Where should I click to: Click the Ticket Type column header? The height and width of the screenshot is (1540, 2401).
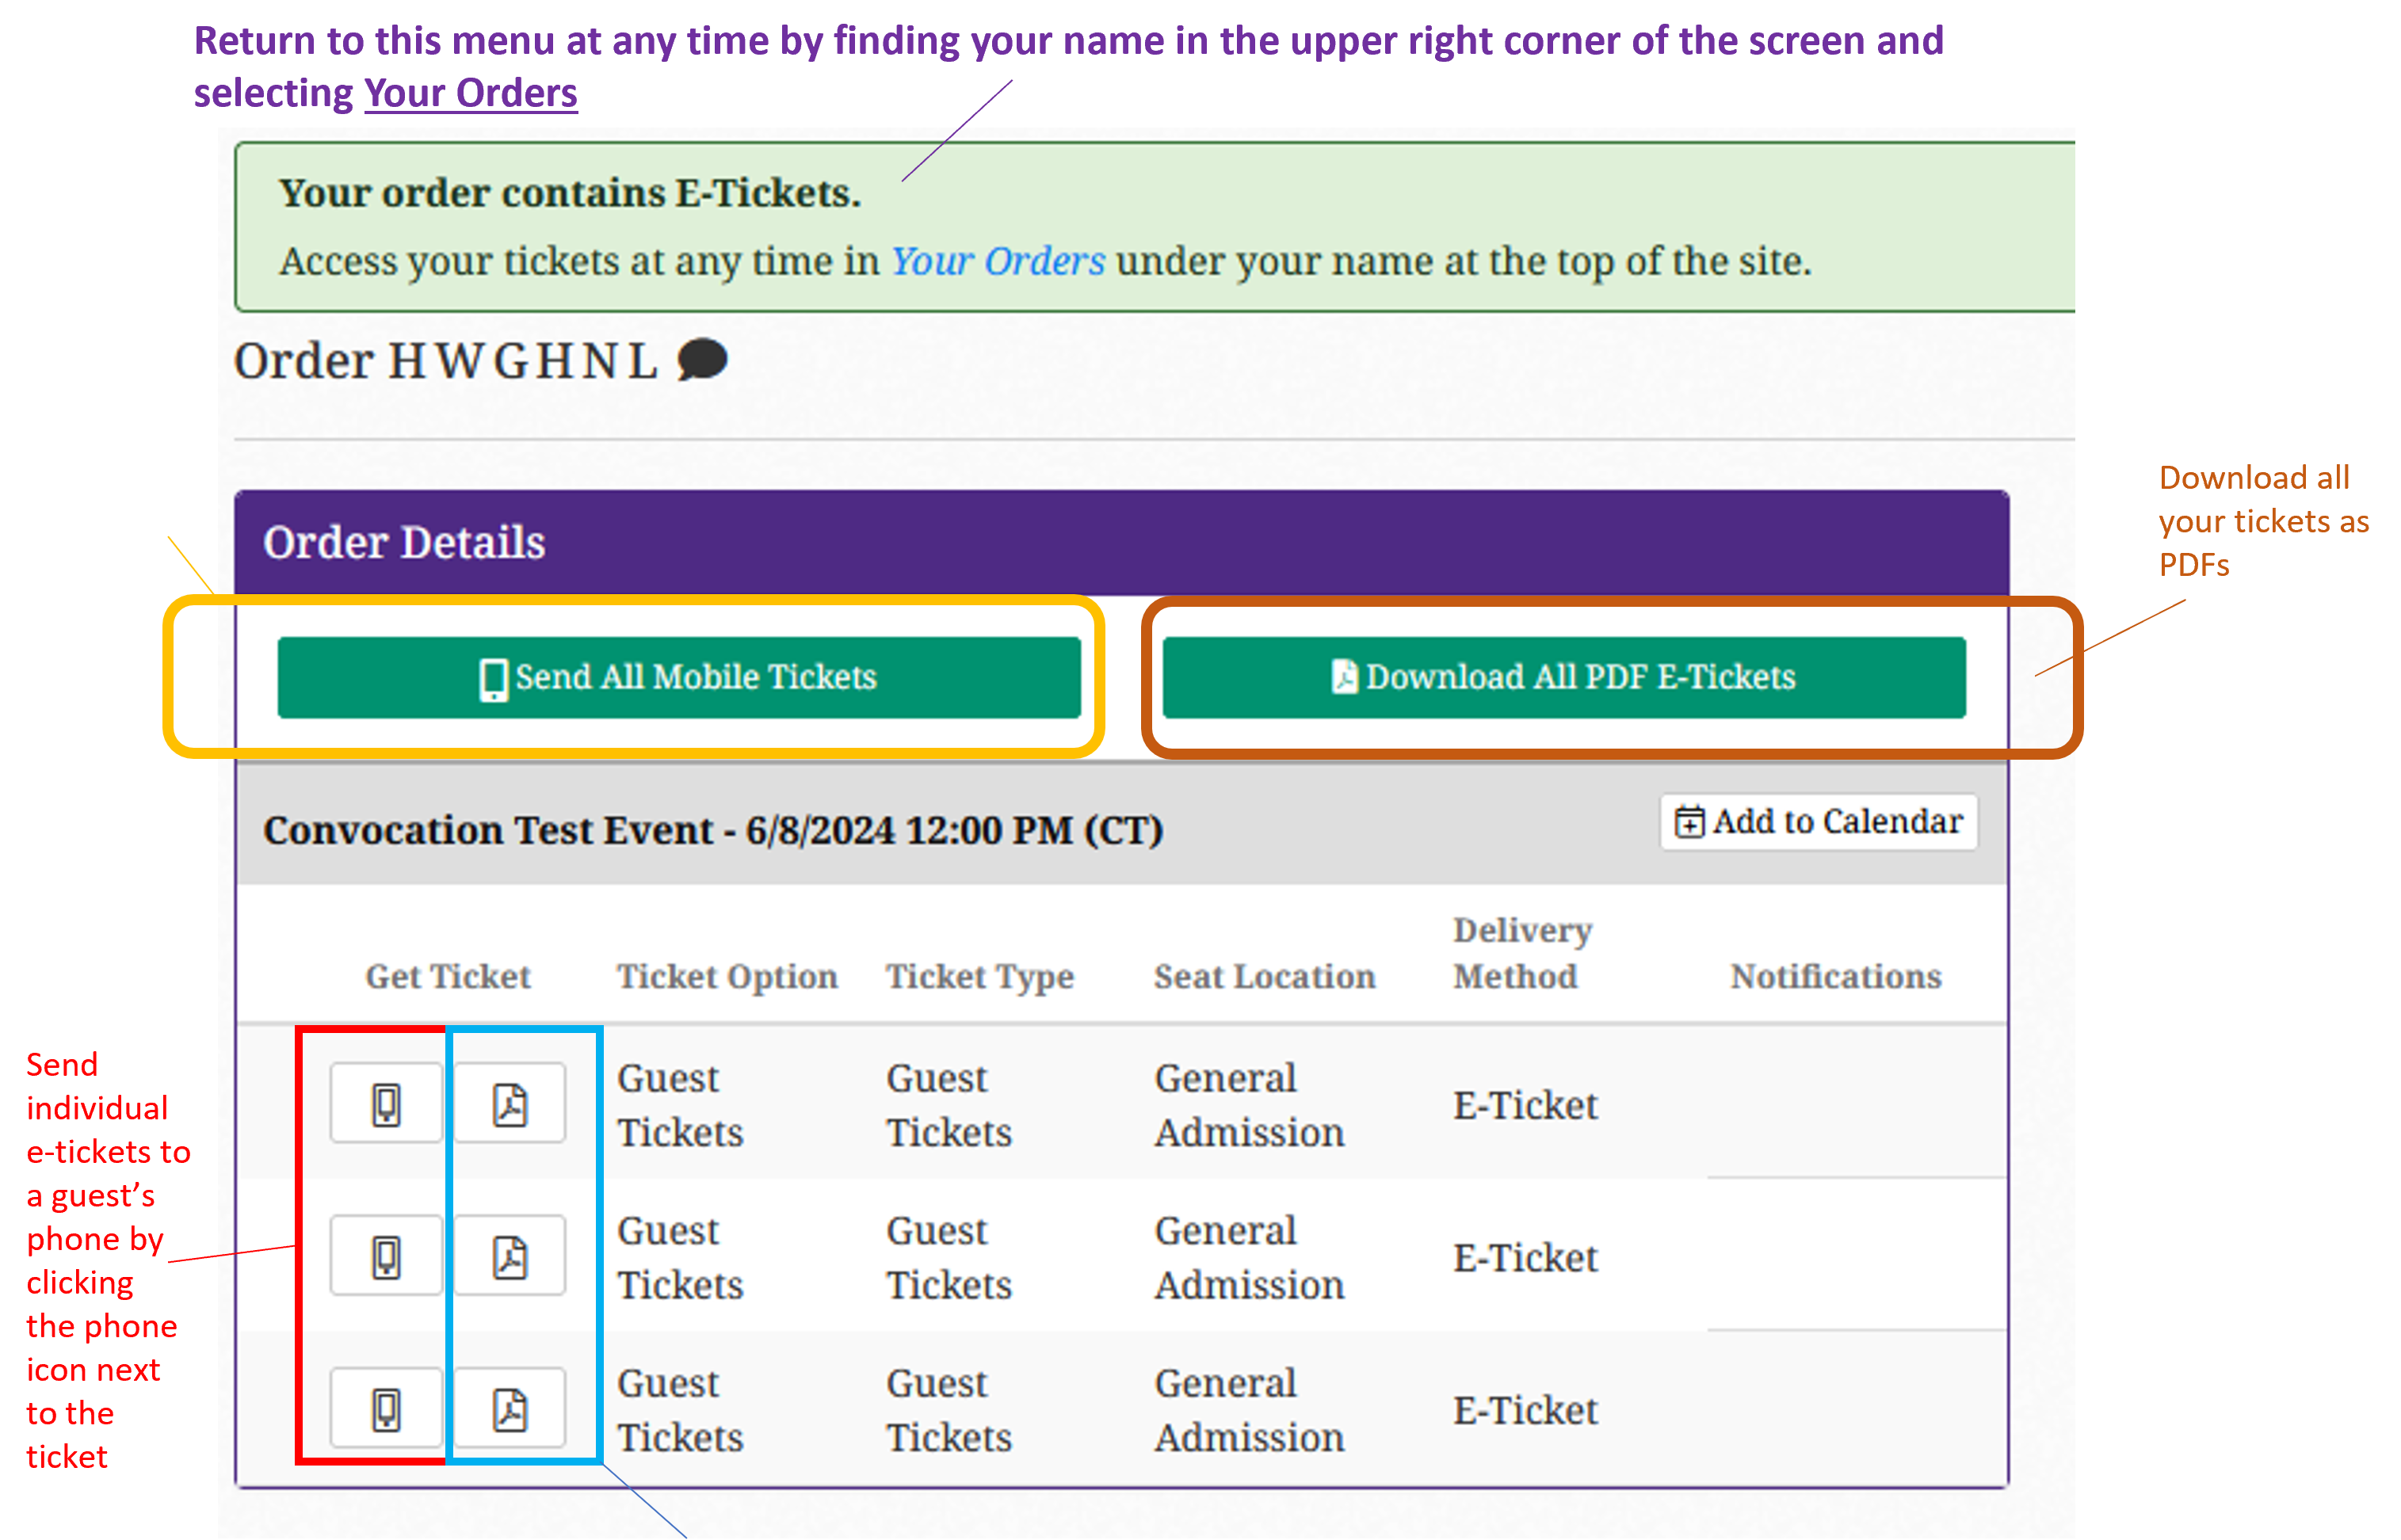[x=981, y=977]
